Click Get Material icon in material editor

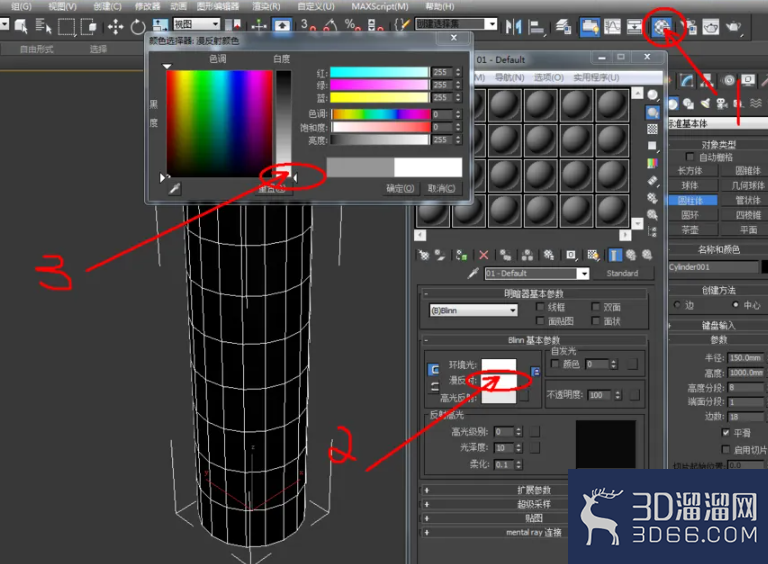(x=424, y=255)
